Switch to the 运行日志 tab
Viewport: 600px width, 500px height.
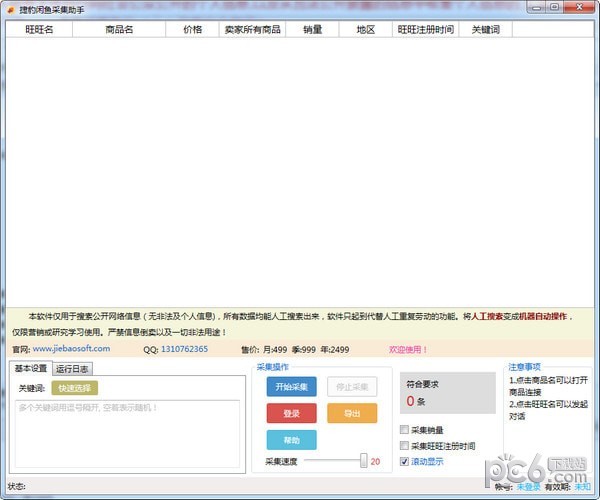tap(72, 369)
